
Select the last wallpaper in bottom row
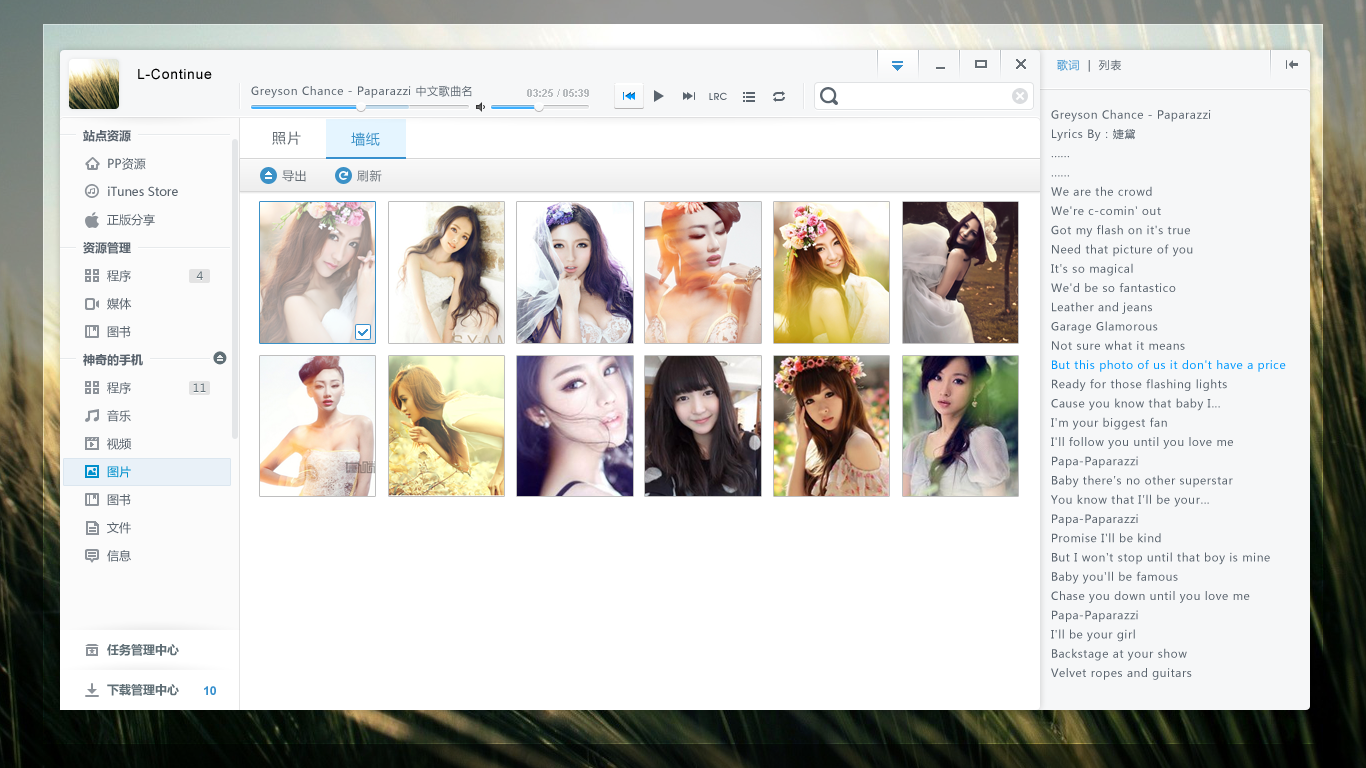click(960, 426)
